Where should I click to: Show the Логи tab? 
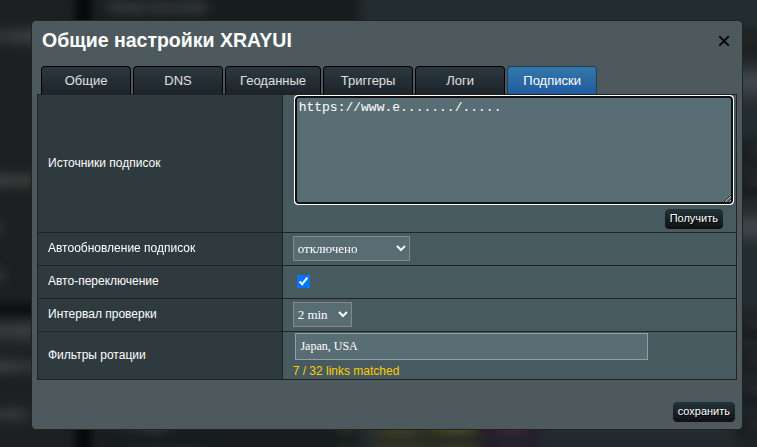459,81
